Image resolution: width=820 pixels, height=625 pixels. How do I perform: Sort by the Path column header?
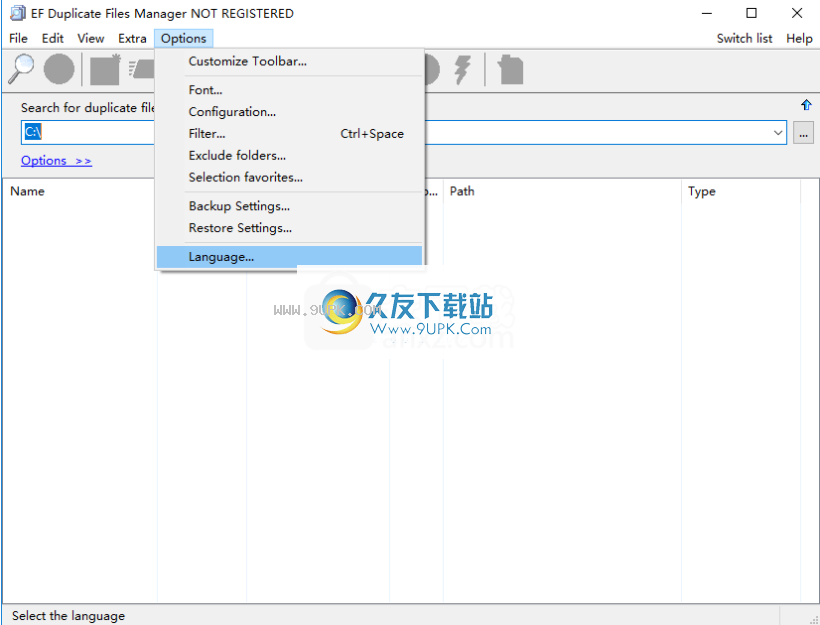click(562, 191)
